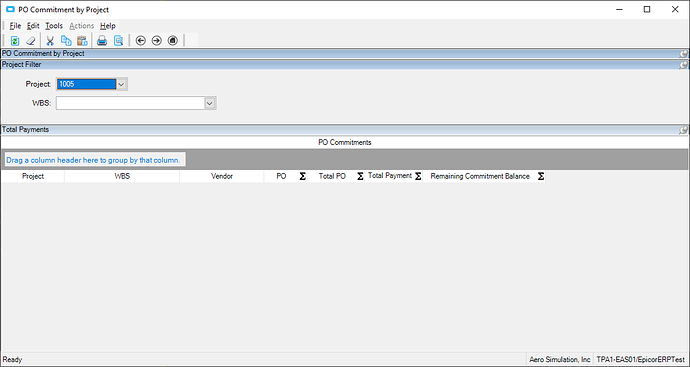The width and height of the screenshot is (690, 367).
Task: Click 'TPA1-EAS01/EpicorERPTest' in status bar
Action: tap(641, 360)
